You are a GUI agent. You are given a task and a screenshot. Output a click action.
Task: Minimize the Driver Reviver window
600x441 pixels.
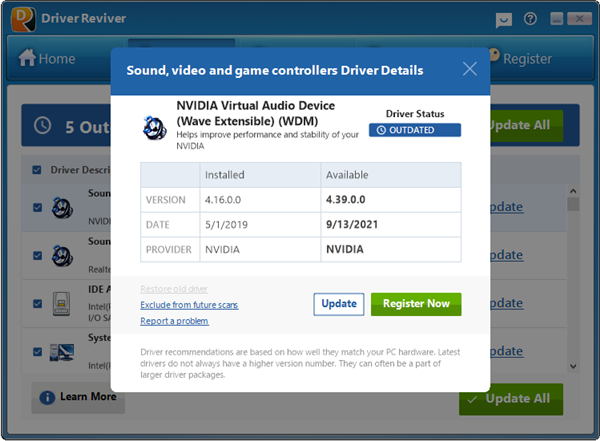point(557,18)
